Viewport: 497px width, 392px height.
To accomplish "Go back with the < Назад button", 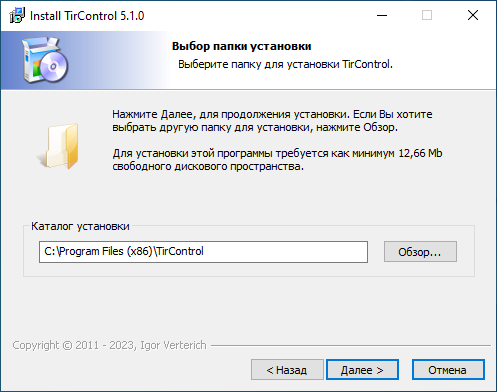I will pyautogui.click(x=287, y=369).
